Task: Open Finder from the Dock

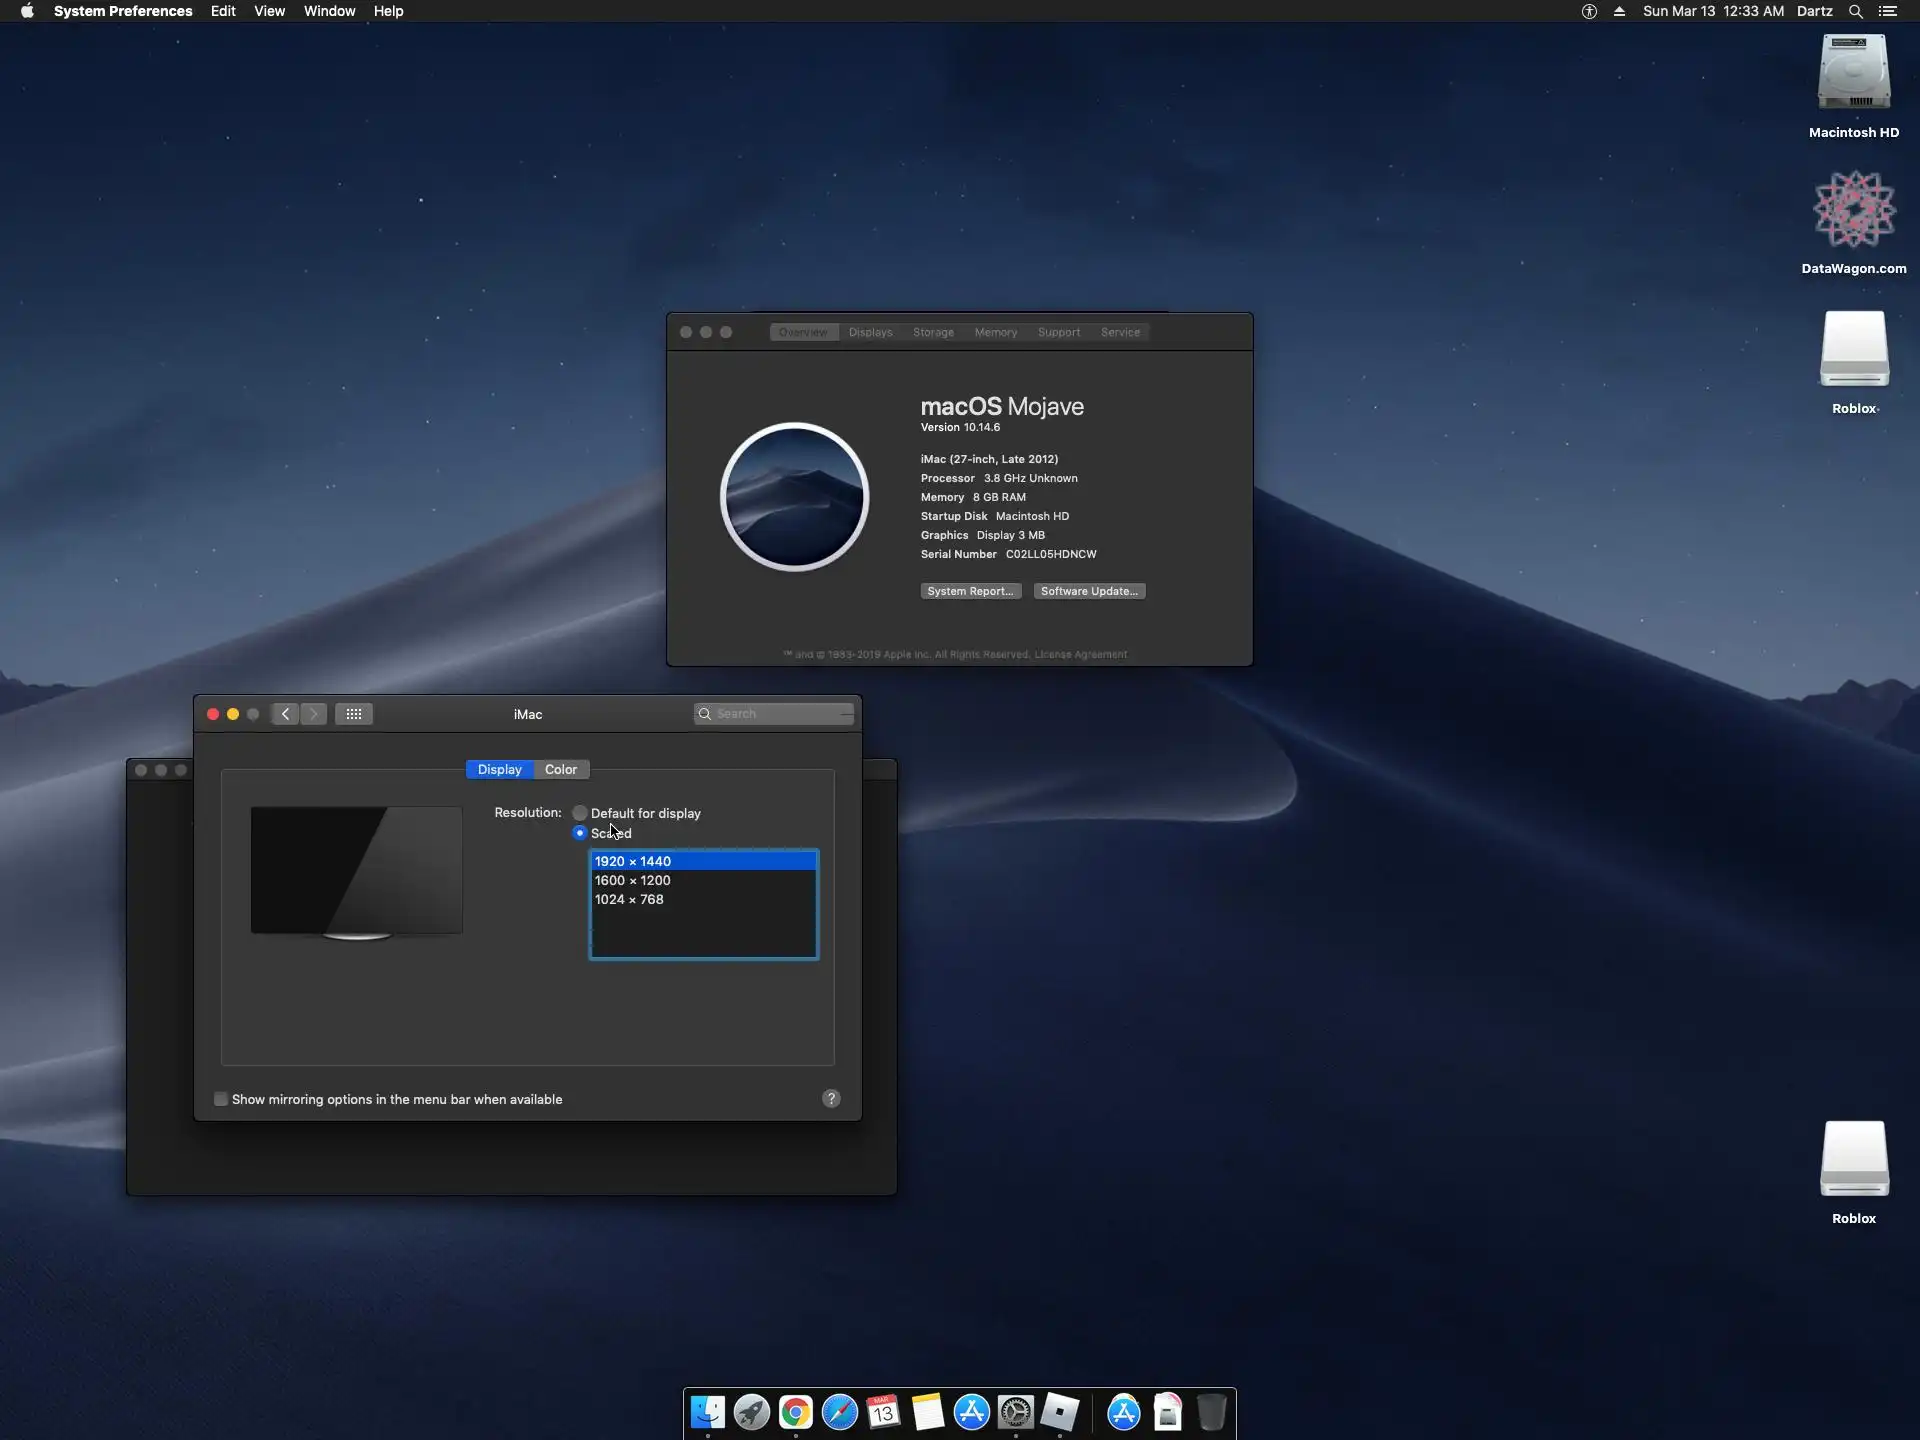Action: point(708,1412)
